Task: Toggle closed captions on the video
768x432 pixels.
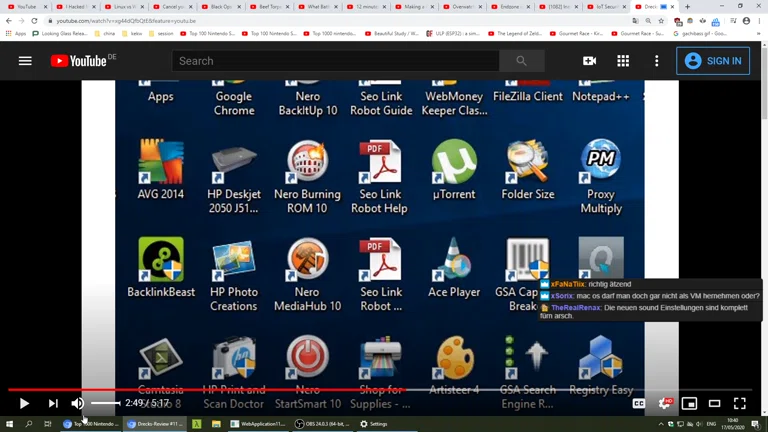Action: (638, 403)
